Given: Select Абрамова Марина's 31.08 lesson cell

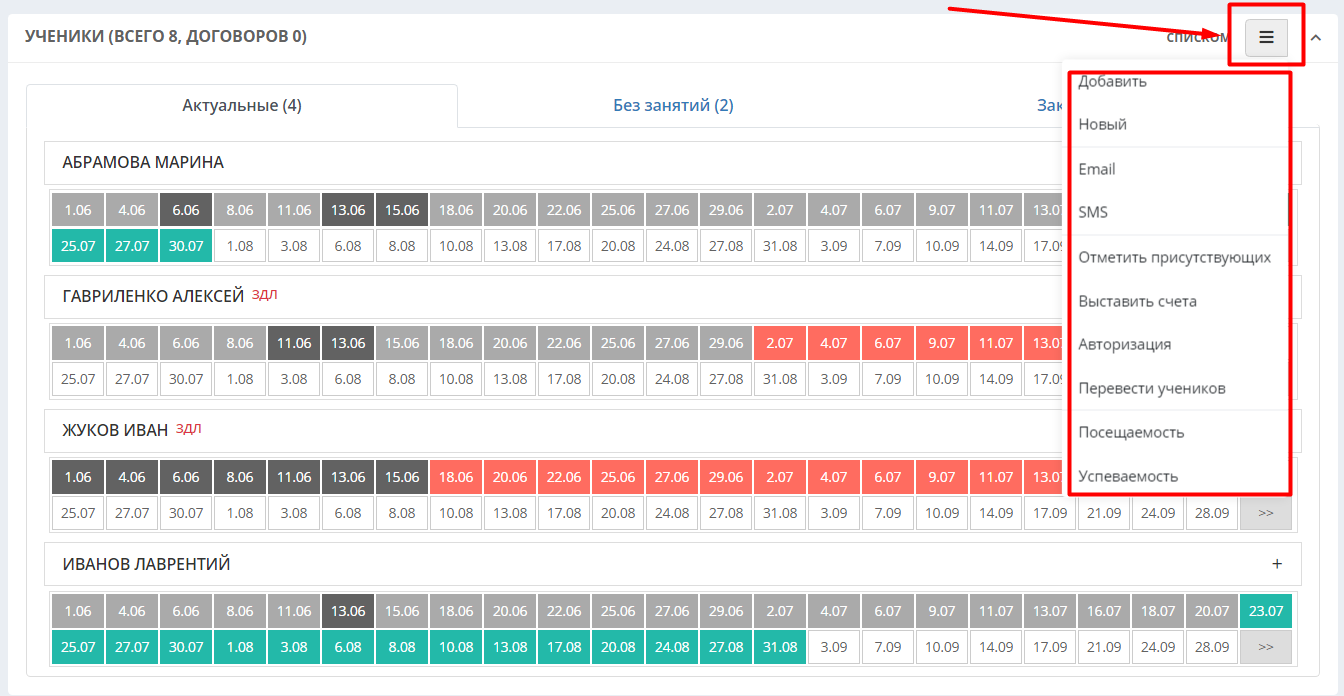Looking at the screenshot, I should pyautogui.click(x=780, y=245).
